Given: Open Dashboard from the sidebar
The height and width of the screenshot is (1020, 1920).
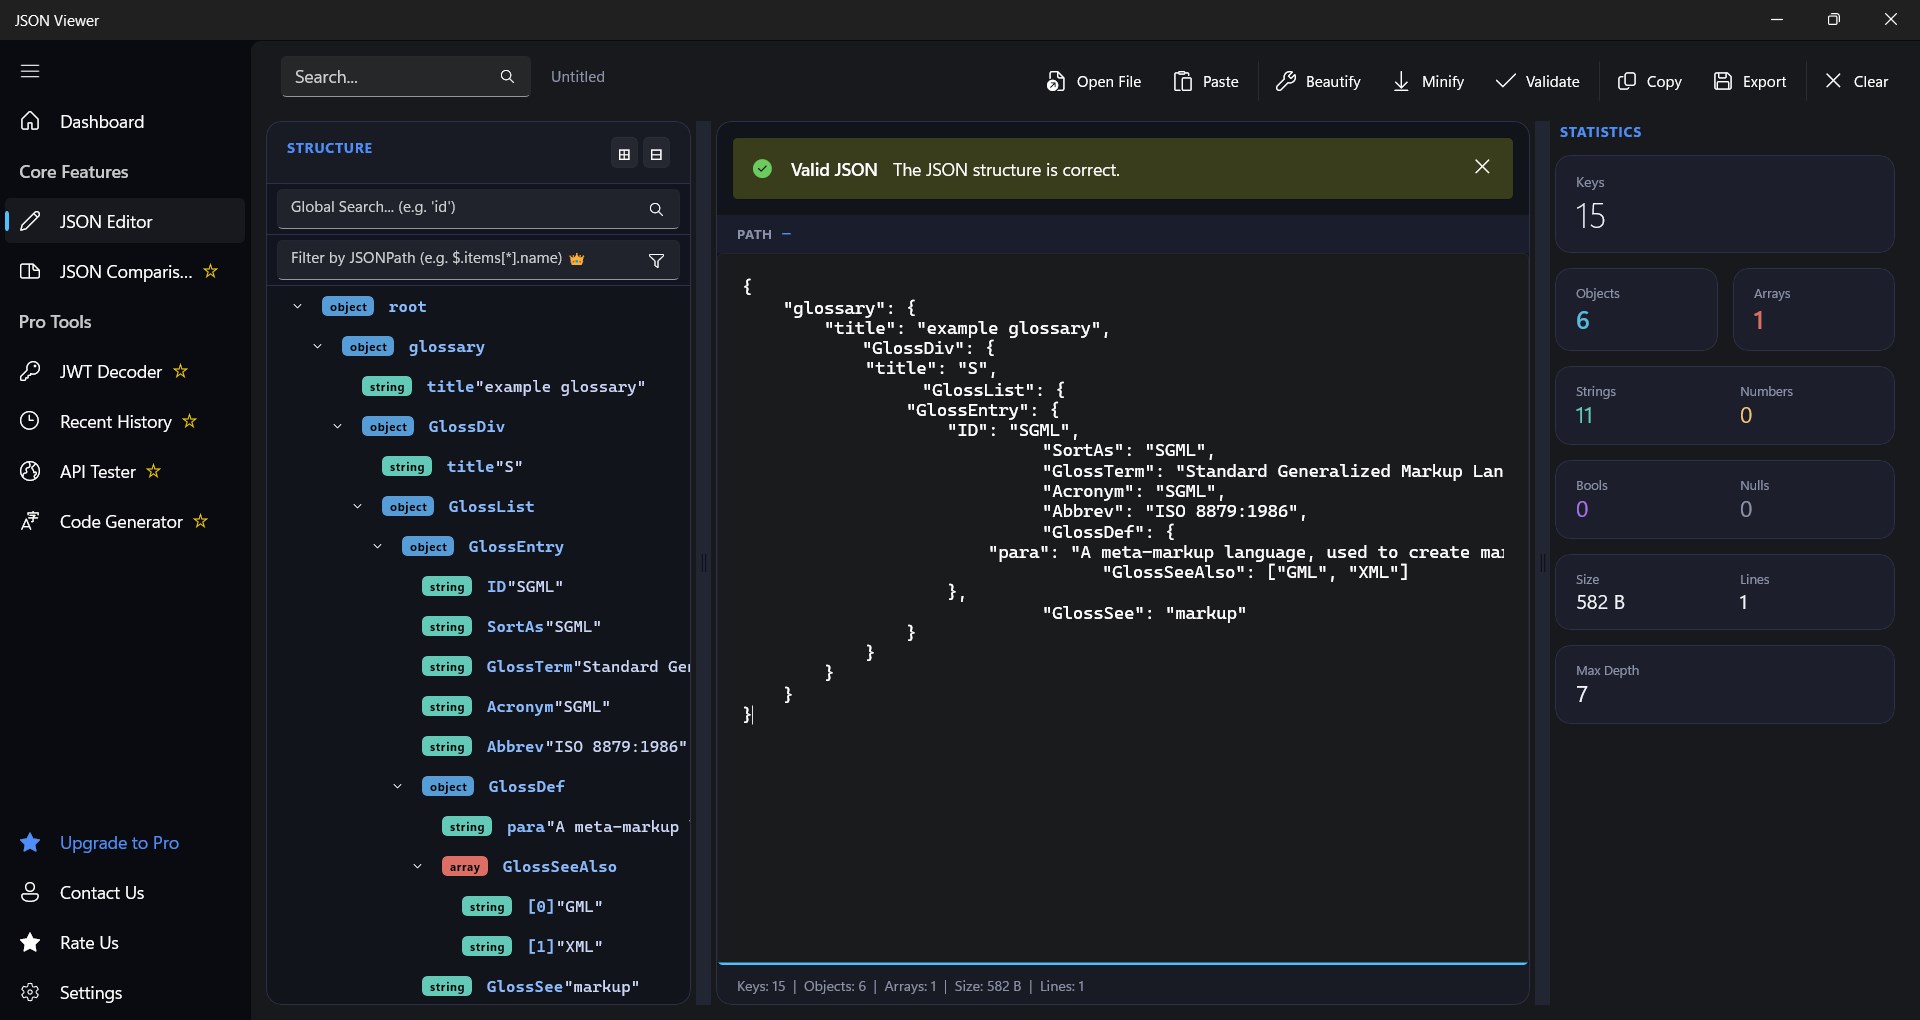Looking at the screenshot, I should [125, 121].
